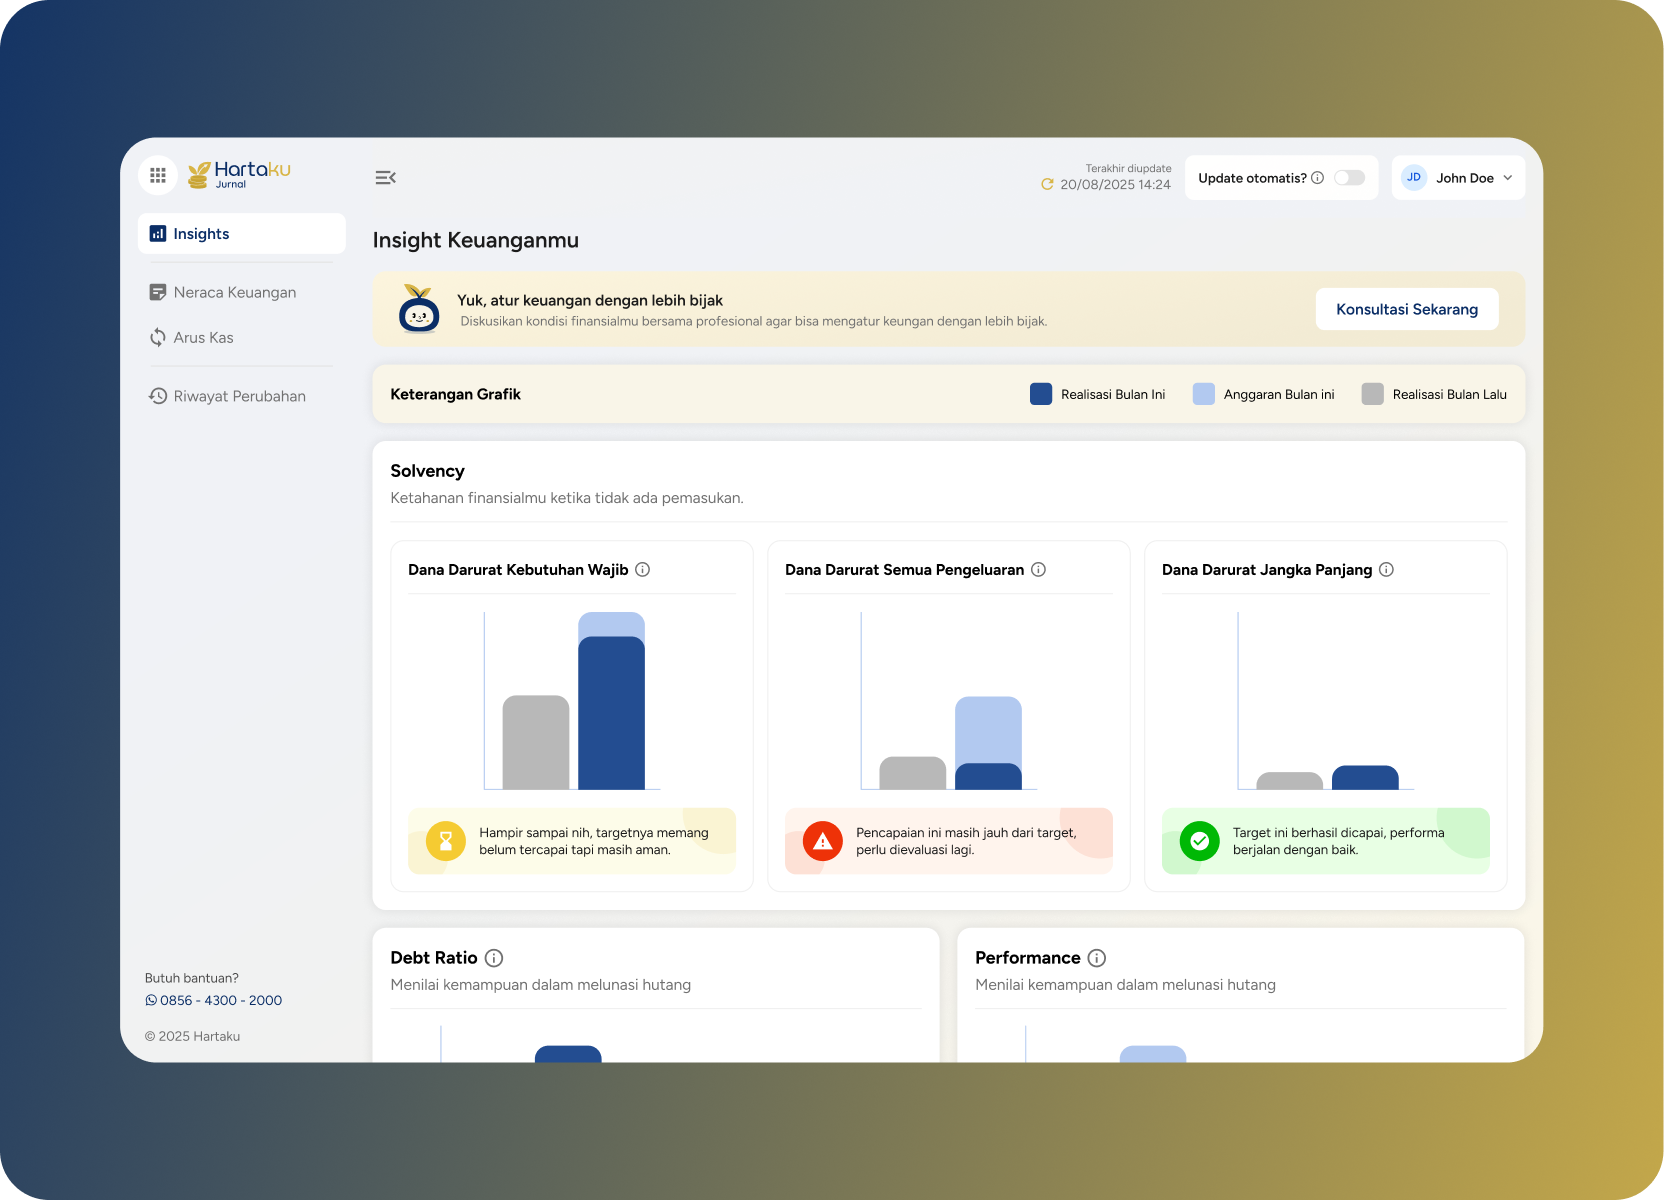Screen dimensions: 1664x1200
Task: Click the Performance info icon
Action: pyautogui.click(x=1097, y=958)
